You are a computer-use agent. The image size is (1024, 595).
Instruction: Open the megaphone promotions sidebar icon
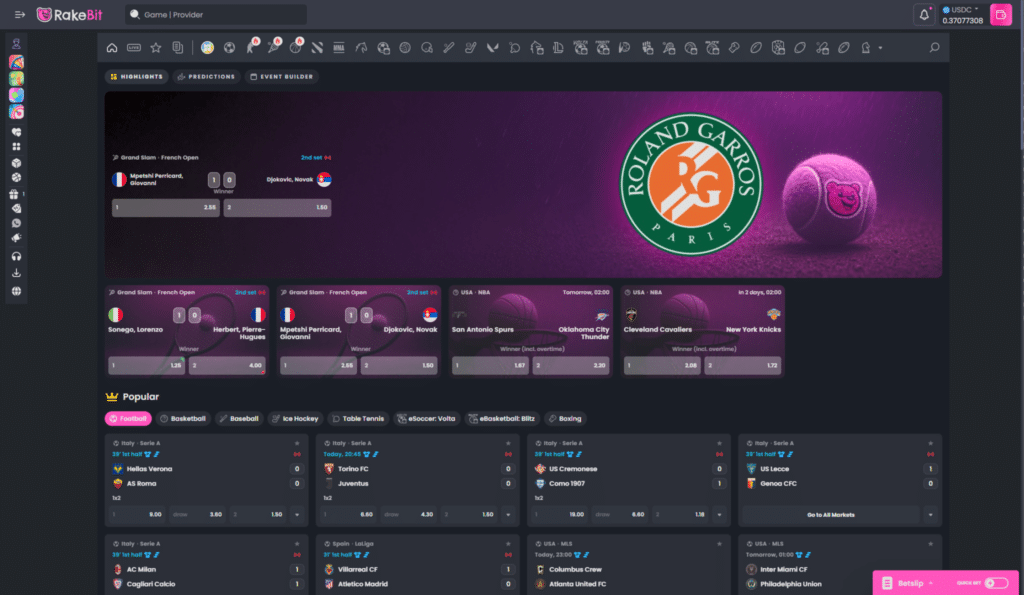coord(16,238)
